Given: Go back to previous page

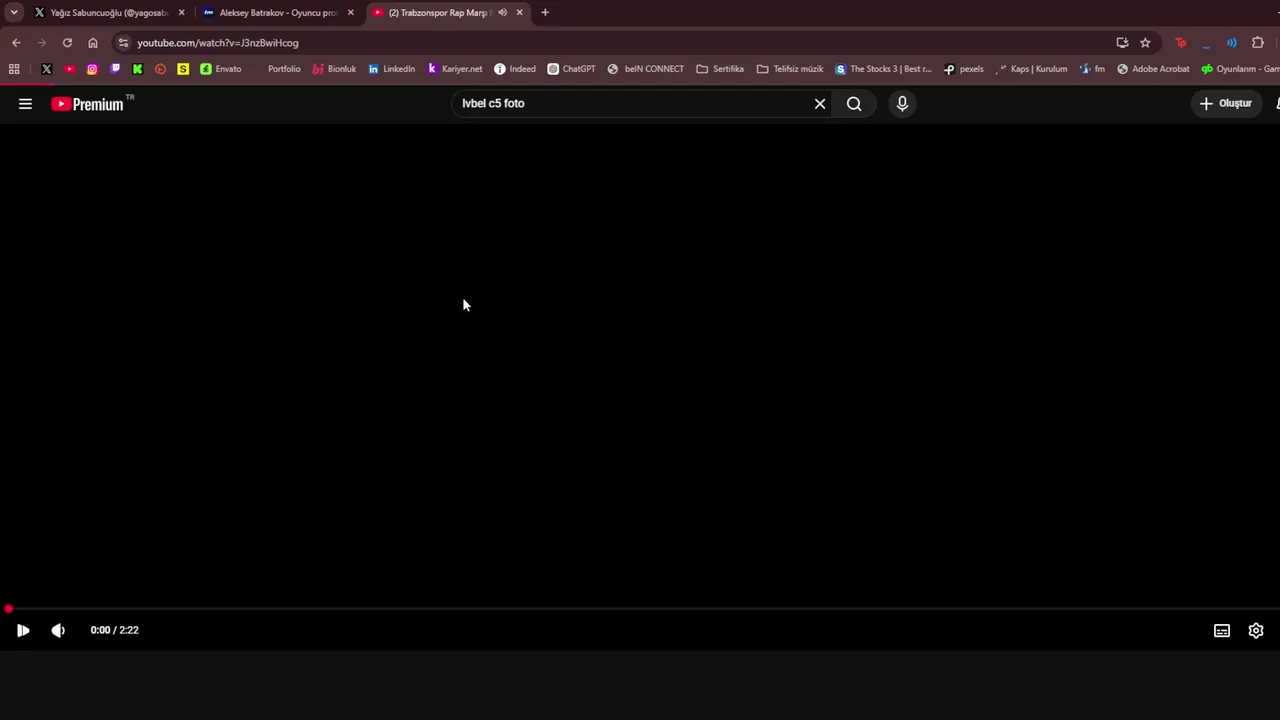Looking at the screenshot, I should pos(16,43).
